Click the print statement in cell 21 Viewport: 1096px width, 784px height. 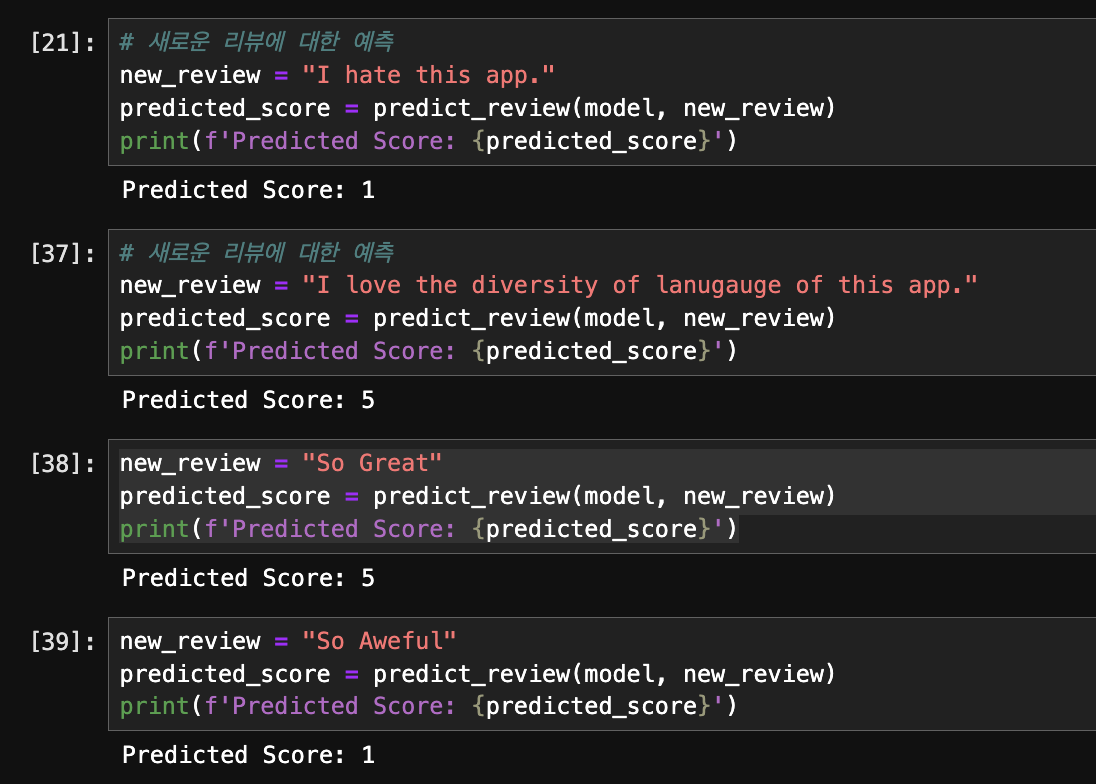point(428,141)
